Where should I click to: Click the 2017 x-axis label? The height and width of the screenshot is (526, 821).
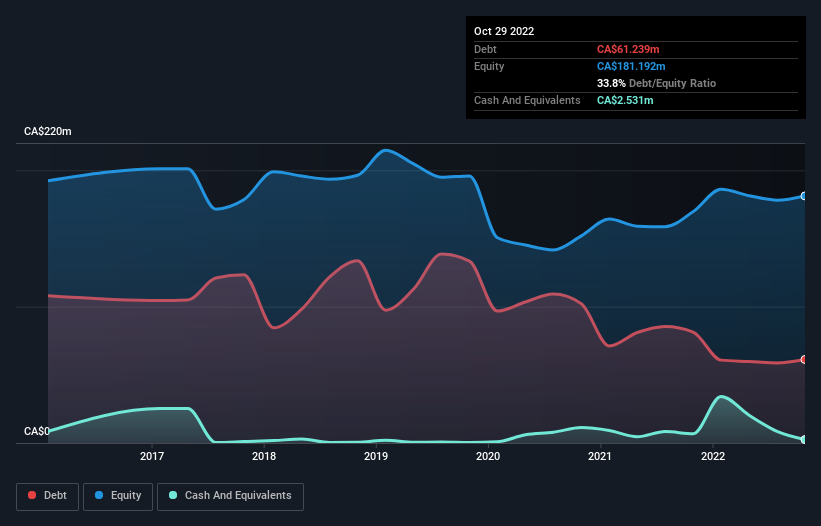point(152,456)
